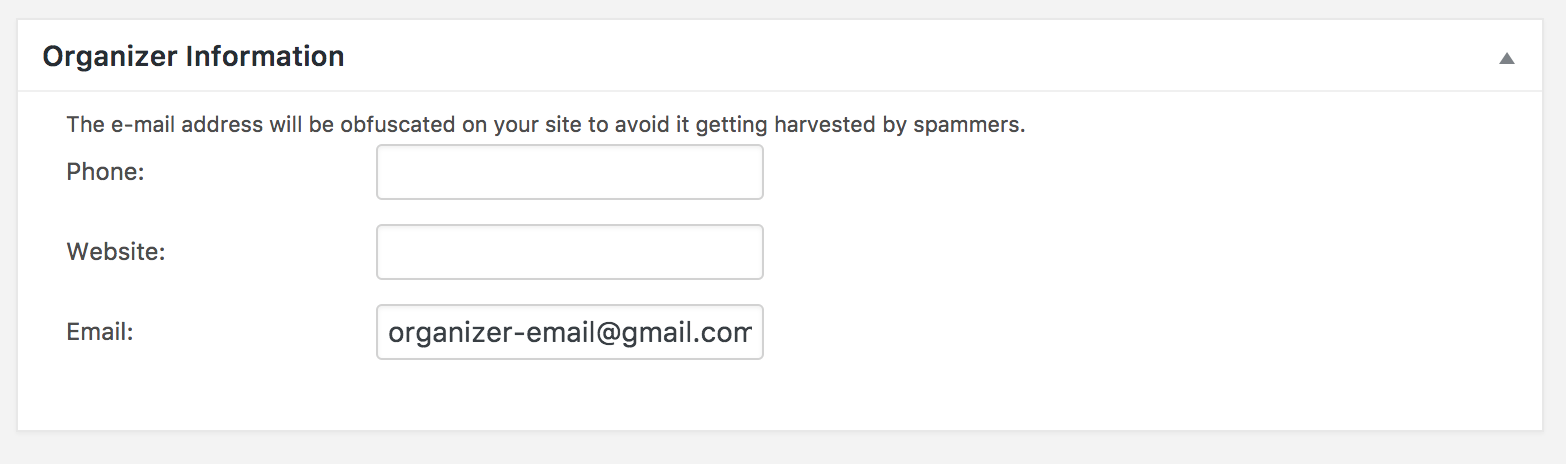Click the Phone input field
This screenshot has height=464, width=1566.
(x=569, y=172)
